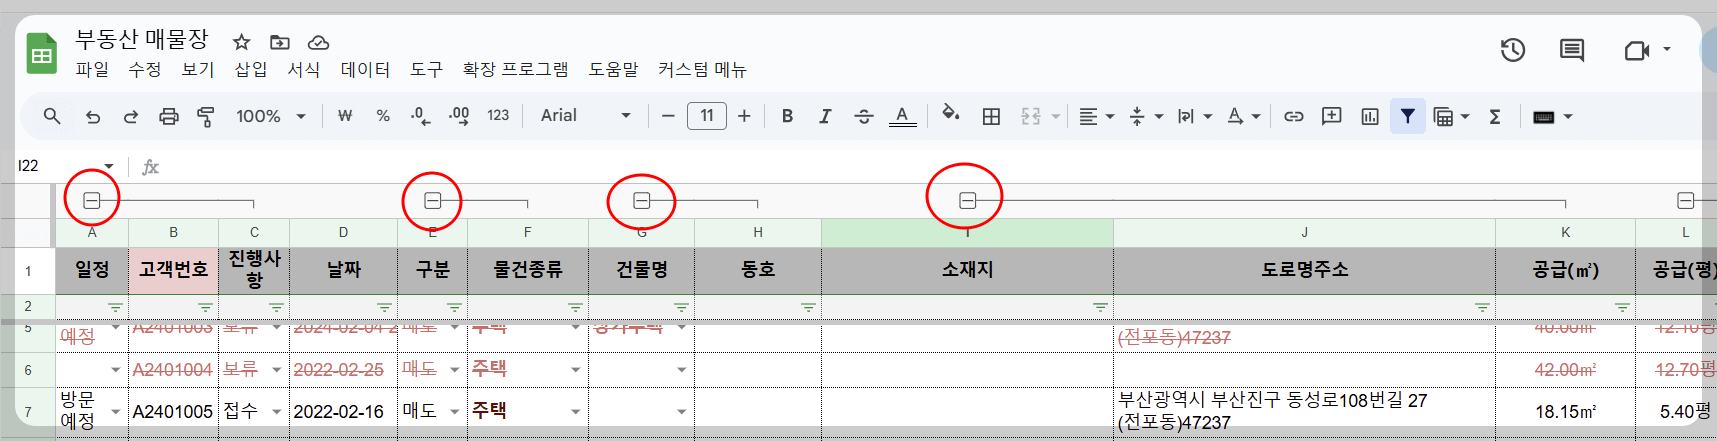Viewport: 1717px width, 441px height.
Task: Open filter for 도로명주소 column
Action: coord(1482,307)
